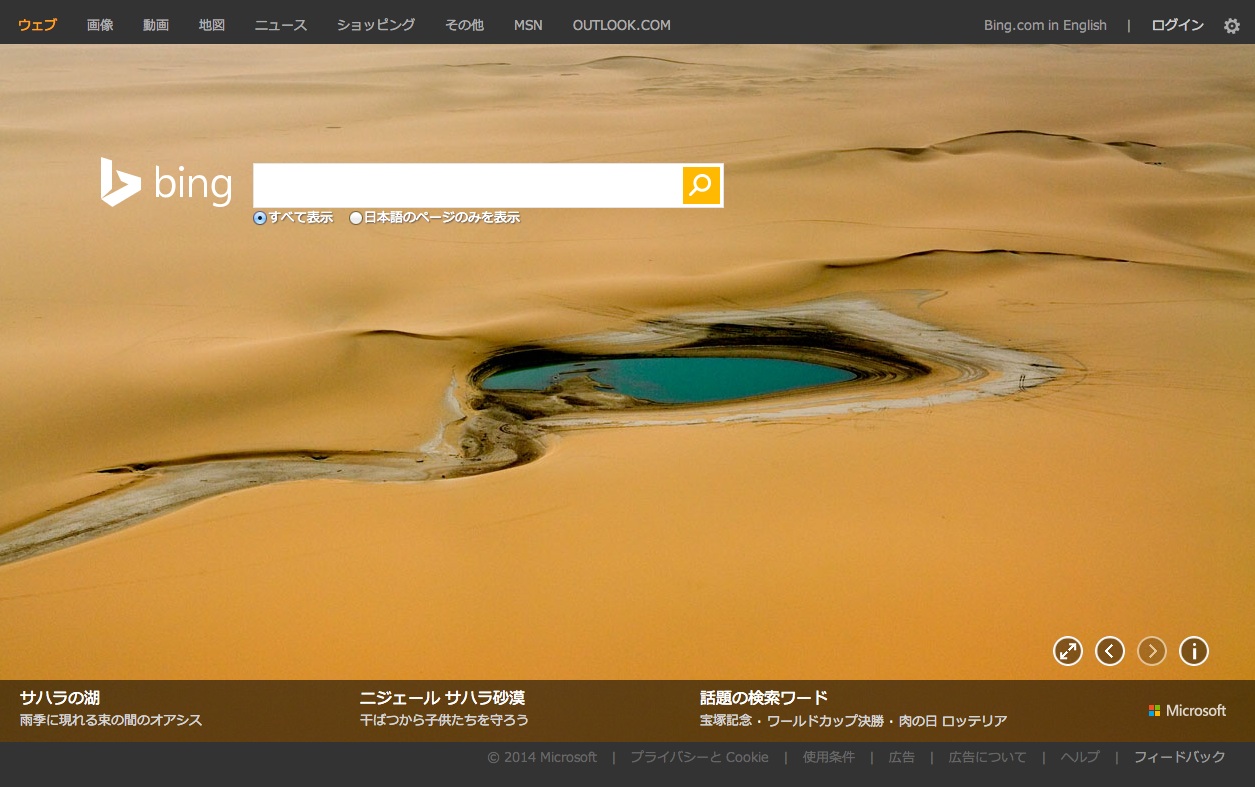Open settings via the gear icon
The width and height of the screenshot is (1255, 787).
(1232, 26)
